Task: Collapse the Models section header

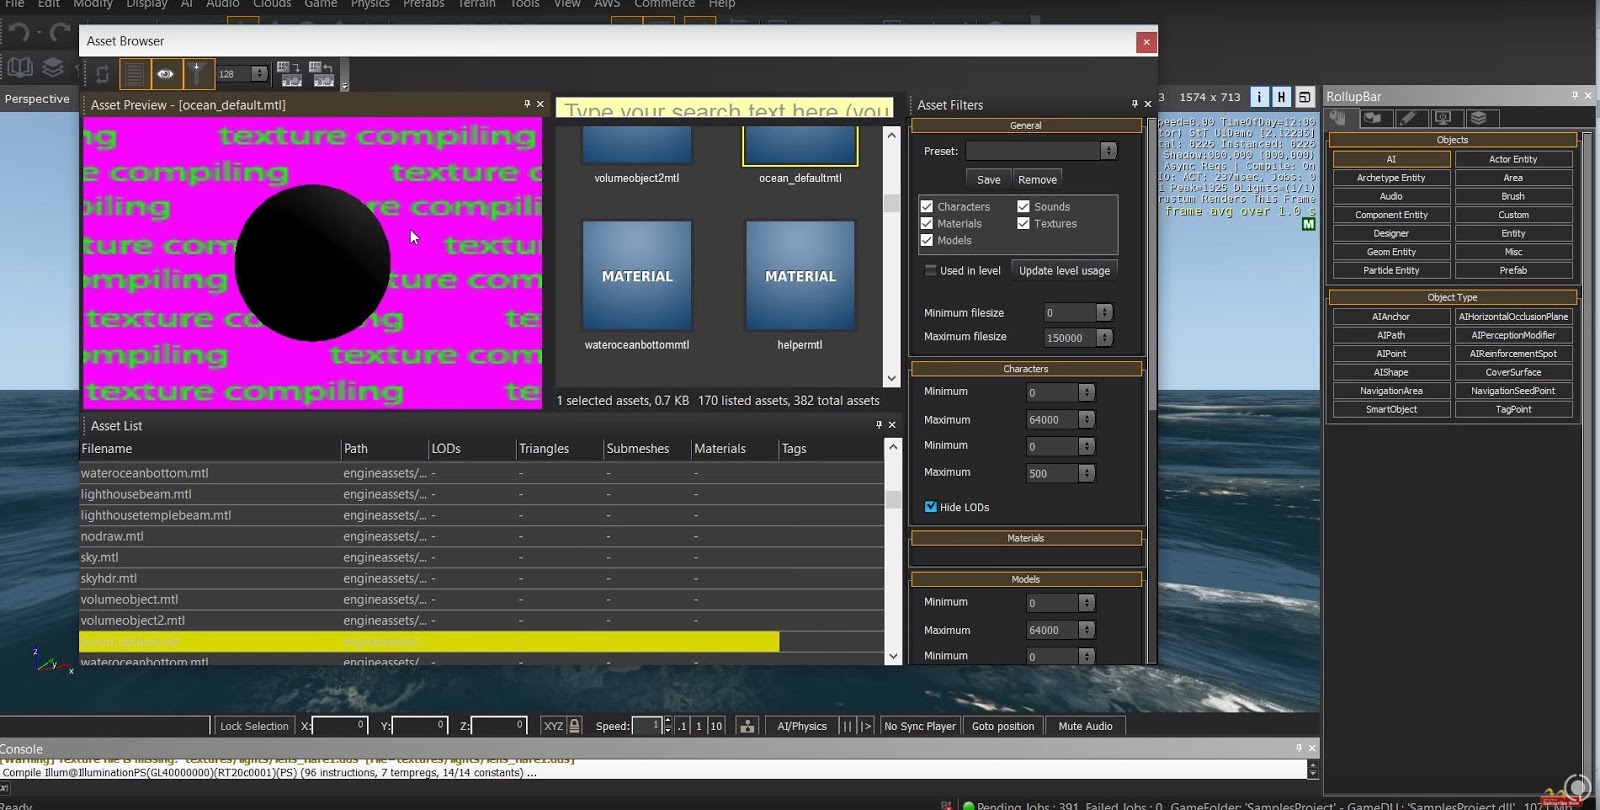Action: point(1026,579)
